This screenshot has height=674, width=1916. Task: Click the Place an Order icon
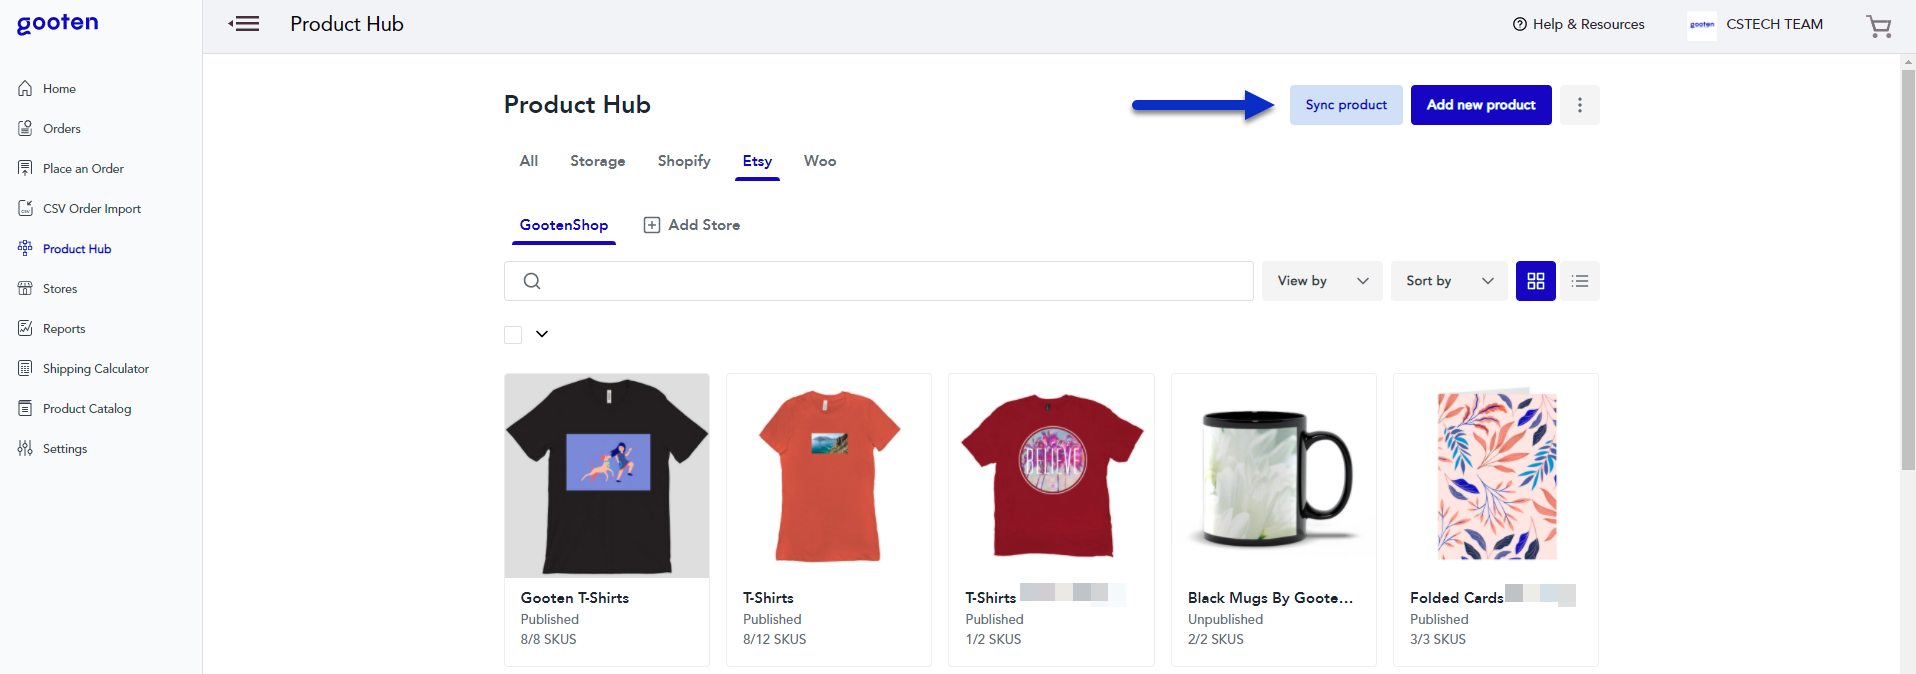coord(25,168)
